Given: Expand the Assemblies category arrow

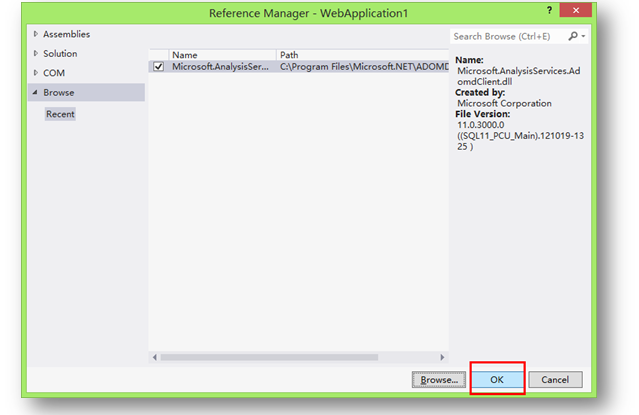Looking at the screenshot, I should (36, 34).
